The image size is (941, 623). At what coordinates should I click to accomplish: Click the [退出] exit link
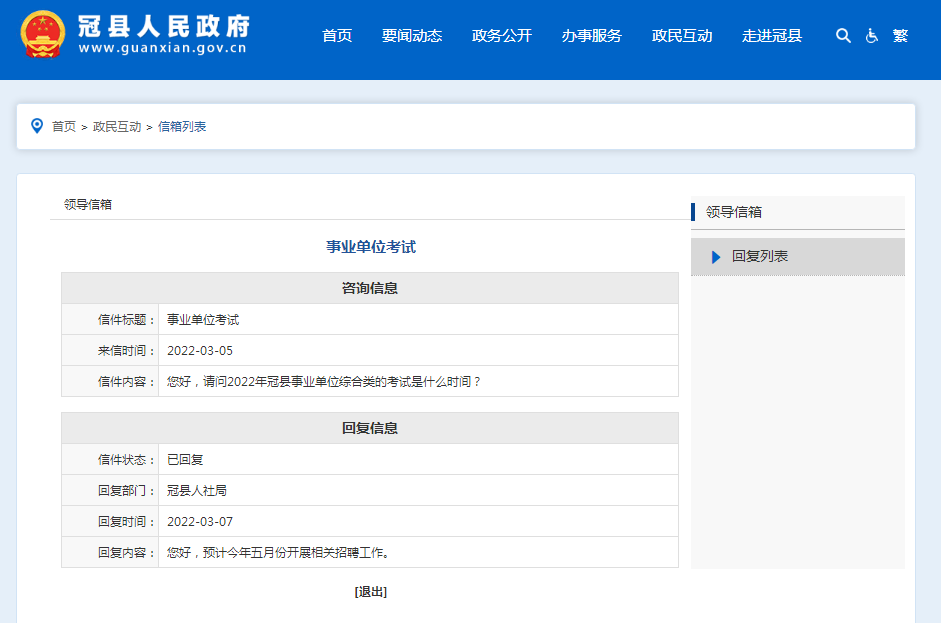pyautogui.click(x=370, y=592)
